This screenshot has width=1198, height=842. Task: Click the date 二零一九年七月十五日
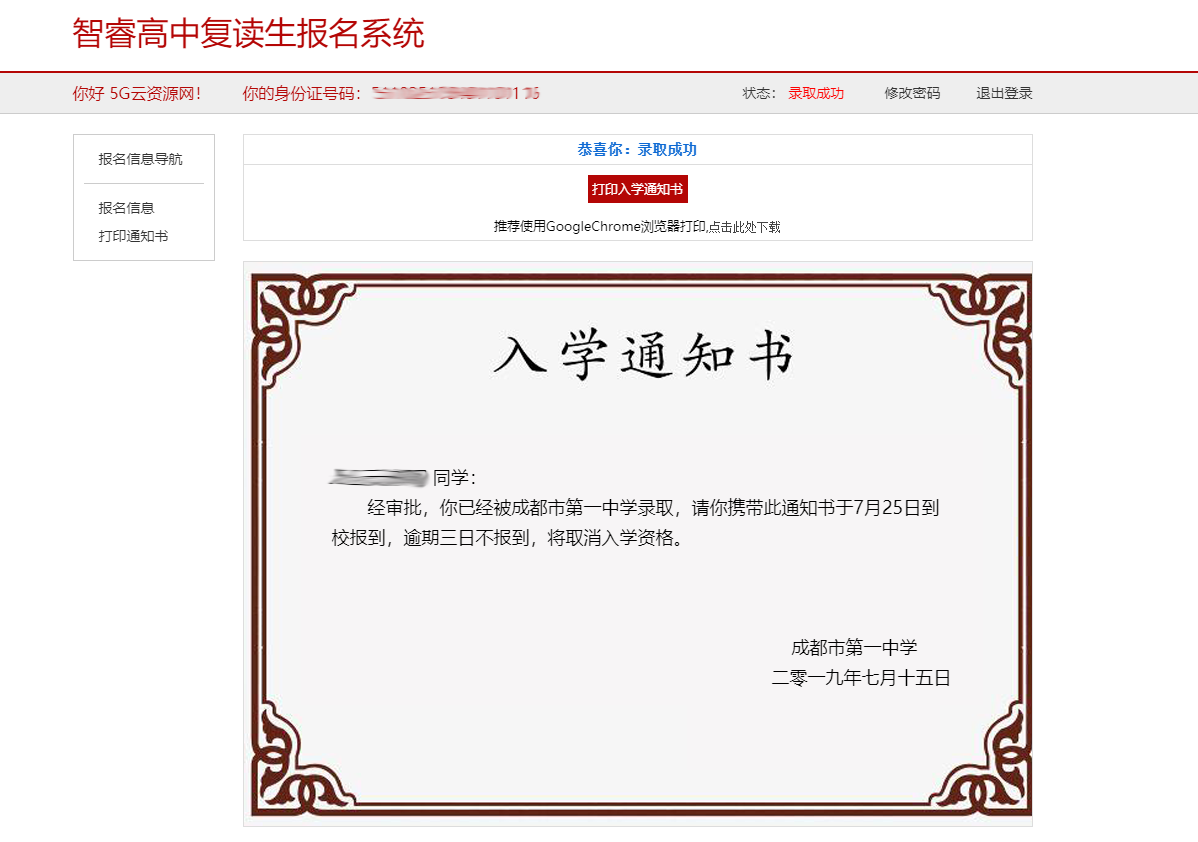tap(860, 678)
